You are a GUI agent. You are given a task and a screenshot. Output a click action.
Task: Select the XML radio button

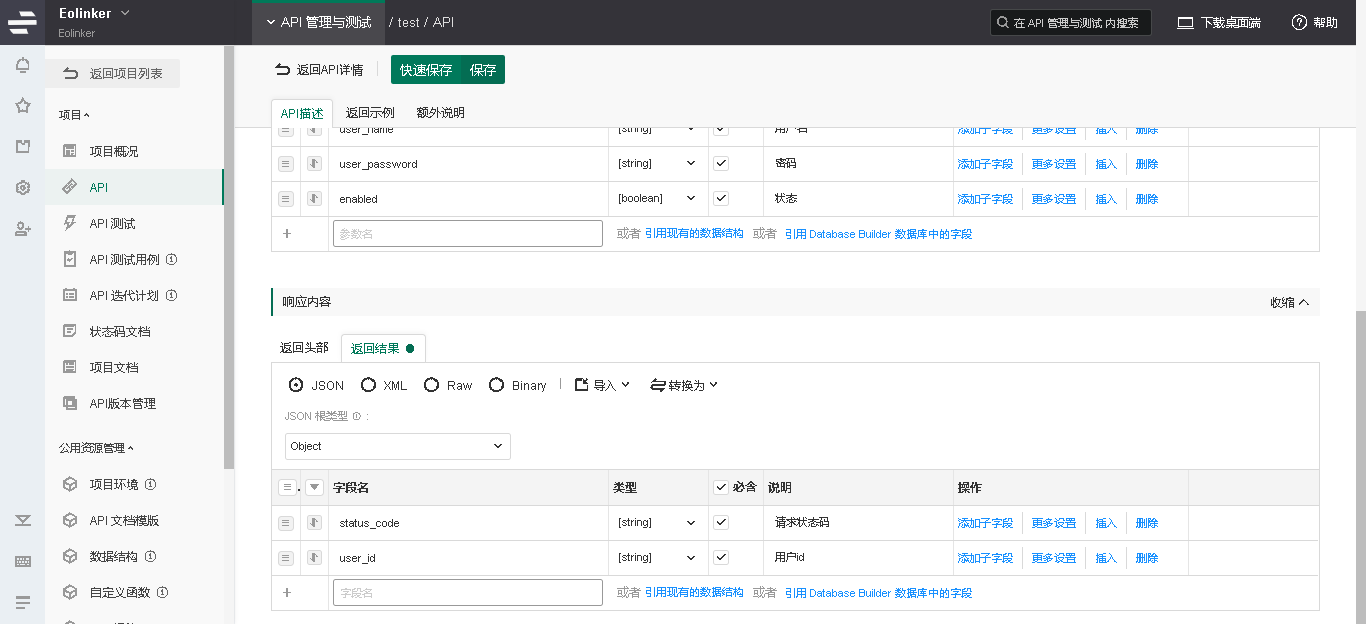(369, 385)
